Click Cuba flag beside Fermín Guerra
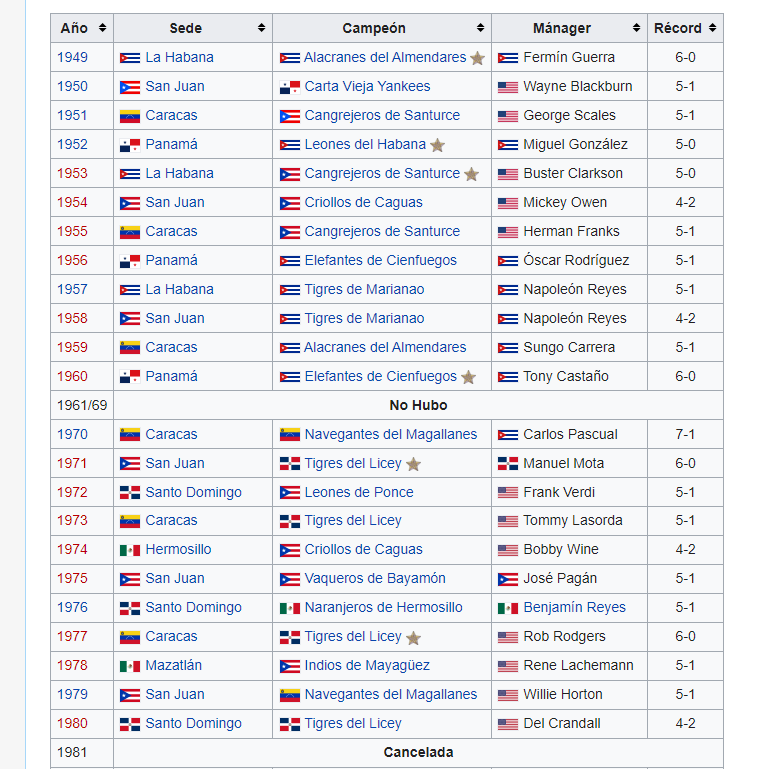Viewport: 780px width, 769px height. [x=508, y=58]
